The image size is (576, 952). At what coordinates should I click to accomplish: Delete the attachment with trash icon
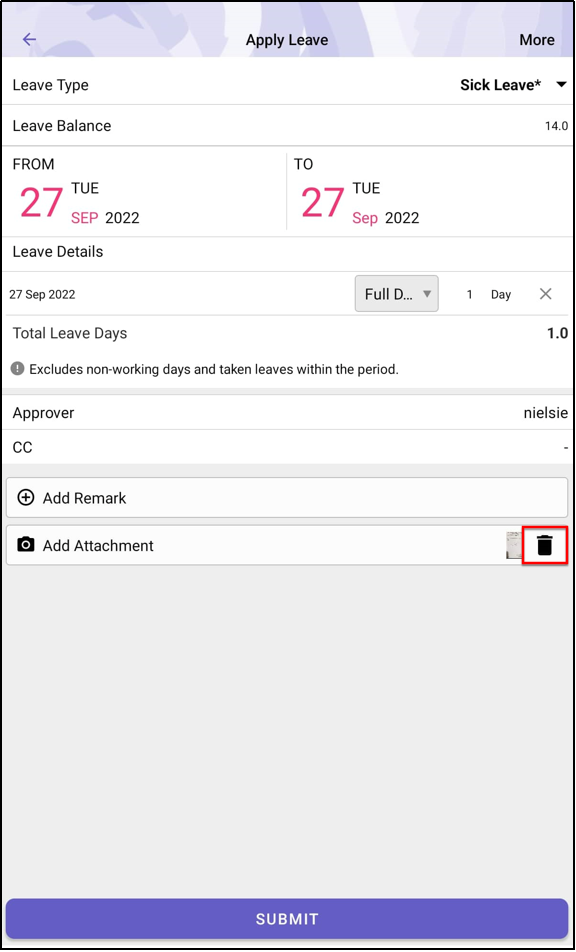[x=544, y=545]
